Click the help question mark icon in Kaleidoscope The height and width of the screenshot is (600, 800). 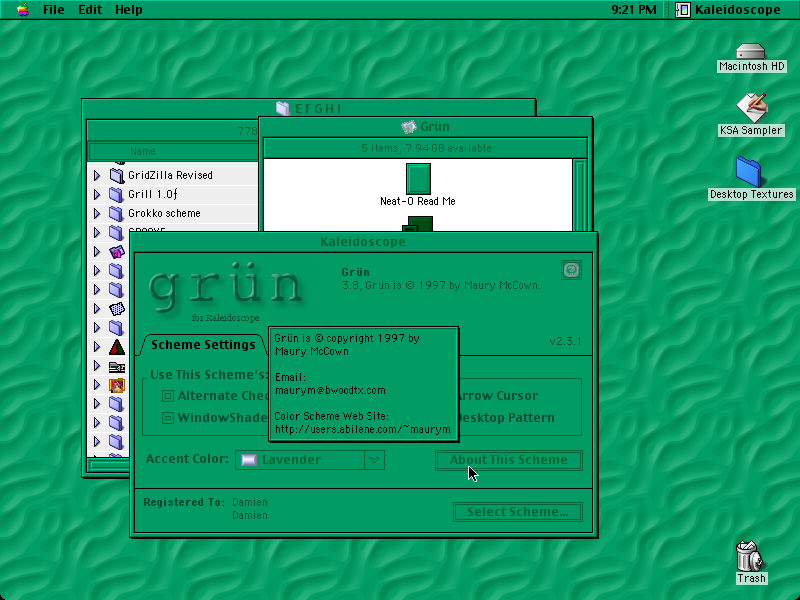point(571,270)
